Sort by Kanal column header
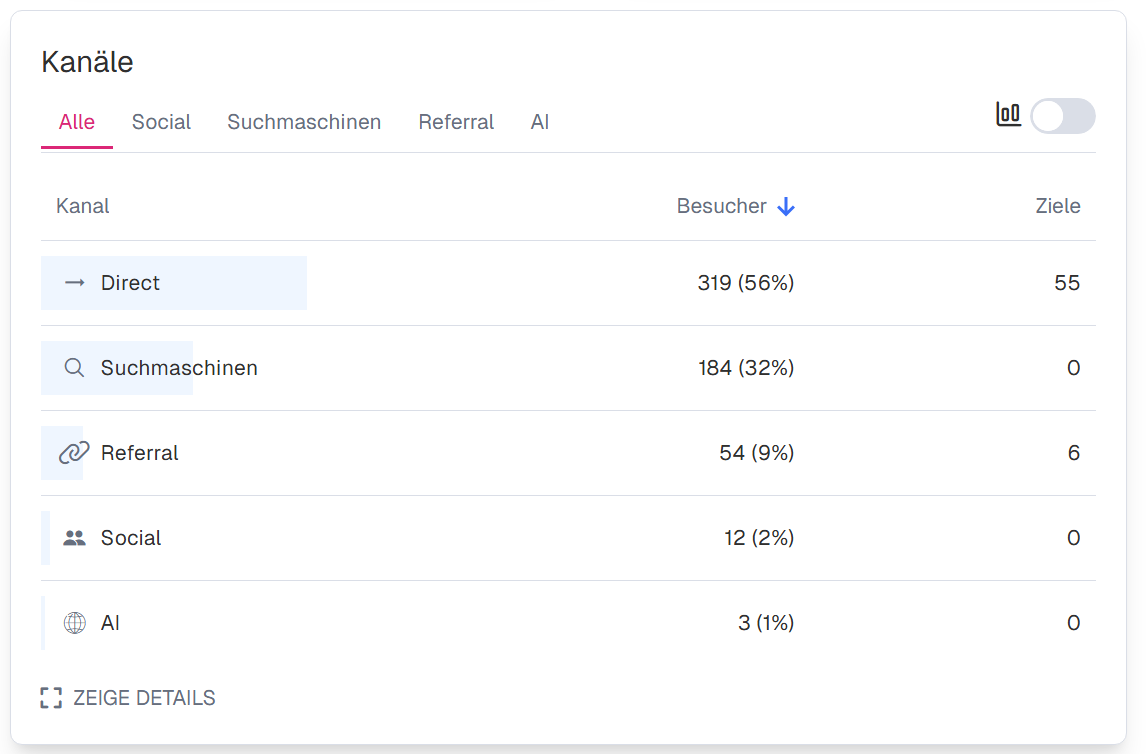Screen dimensions: 1146x754 83,206
